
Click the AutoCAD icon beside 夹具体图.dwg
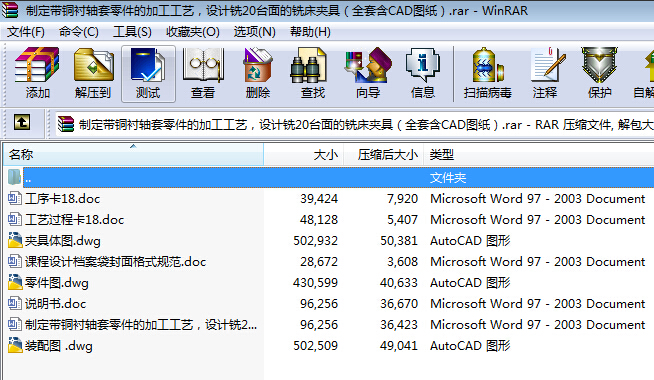click(x=15, y=240)
